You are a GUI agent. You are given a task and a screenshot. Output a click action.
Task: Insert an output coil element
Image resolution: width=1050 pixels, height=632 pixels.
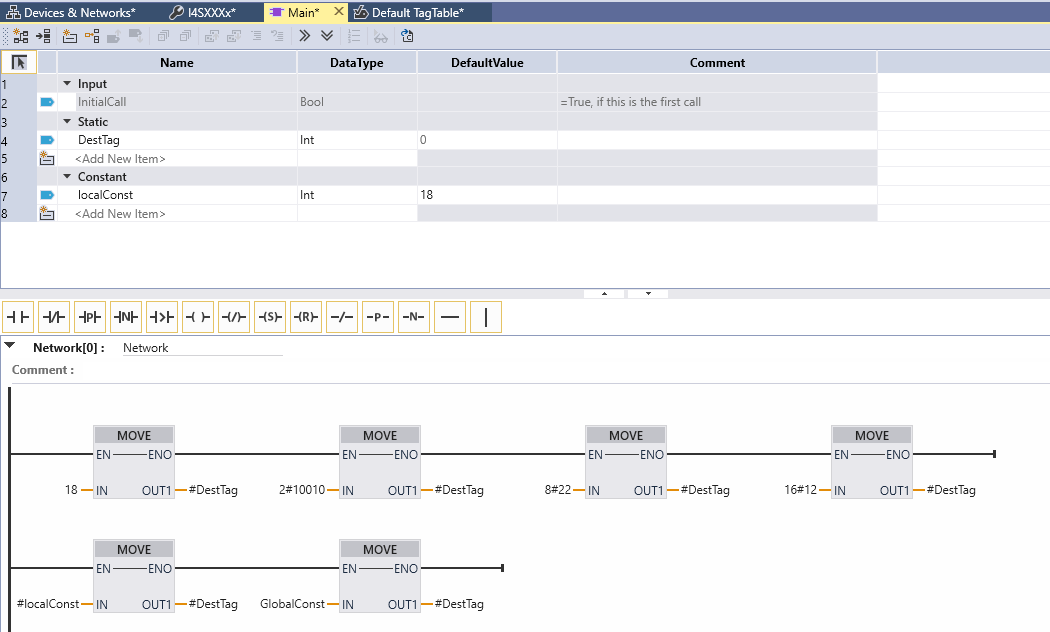pyautogui.click(x=198, y=318)
